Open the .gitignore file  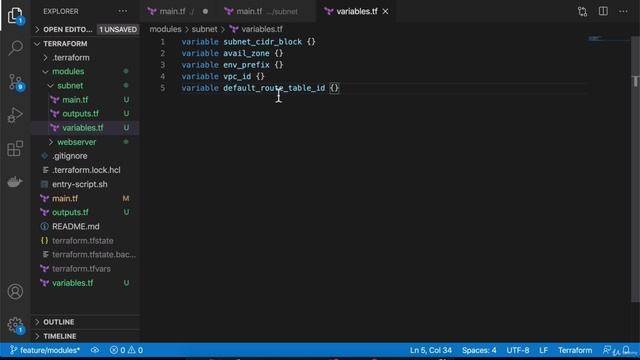(x=69, y=156)
